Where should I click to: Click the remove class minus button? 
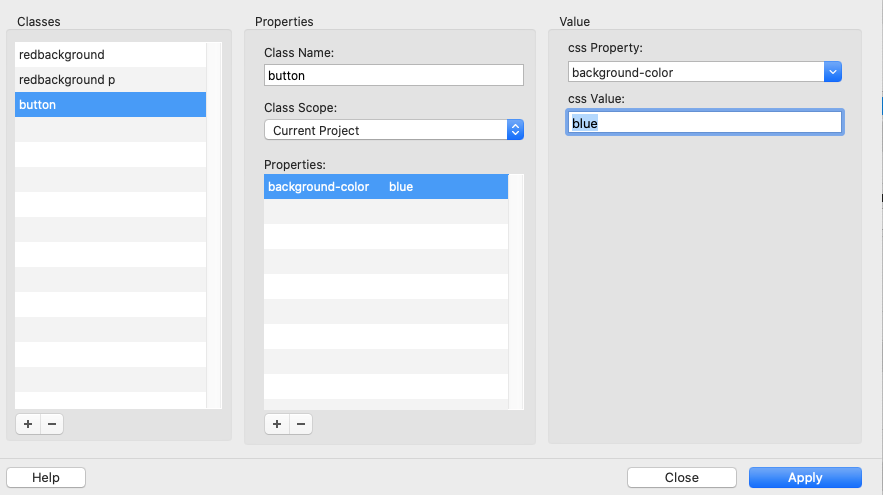51,424
